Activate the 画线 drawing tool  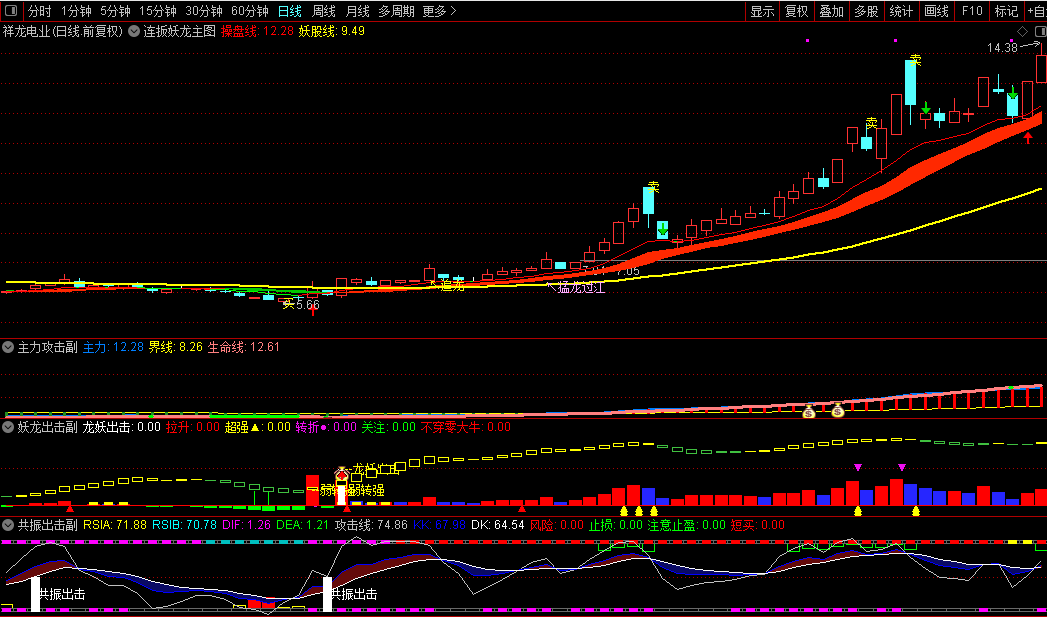point(936,11)
